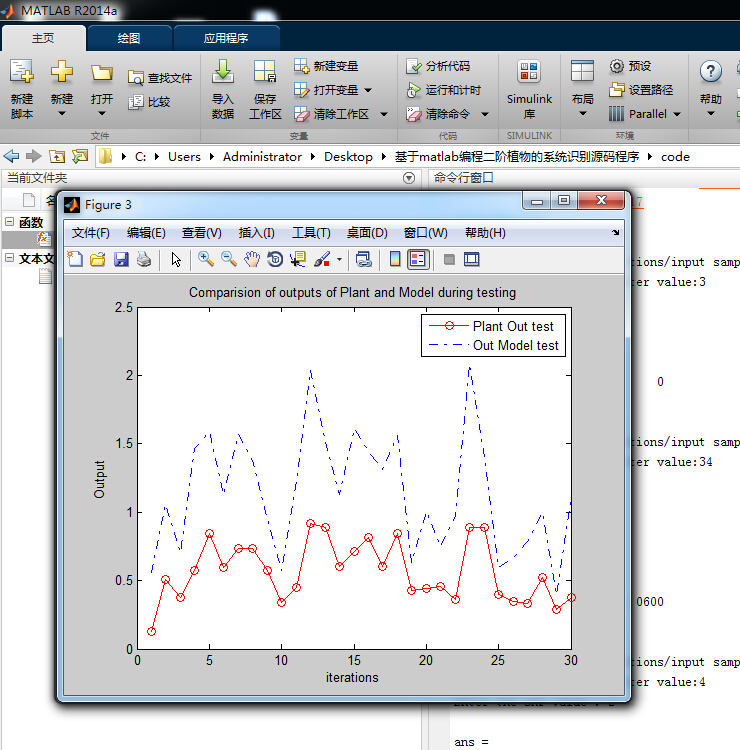The height and width of the screenshot is (750, 740).
Task: Toggle Edit Plot arrow tool
Action: coord(176,260)
